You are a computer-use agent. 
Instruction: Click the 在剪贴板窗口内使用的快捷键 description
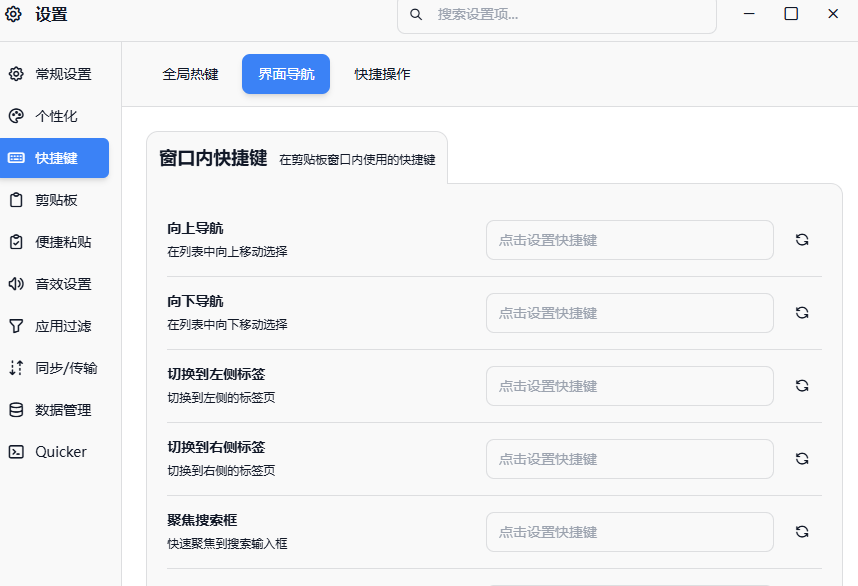[x=357, y=159]
